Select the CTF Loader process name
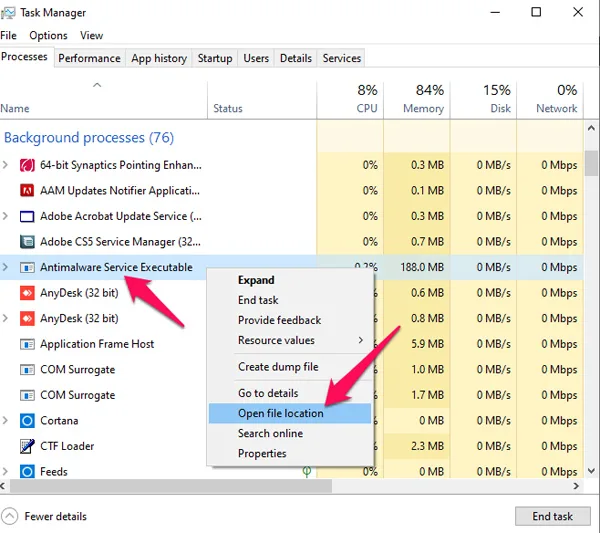 [x=67, y=446]
